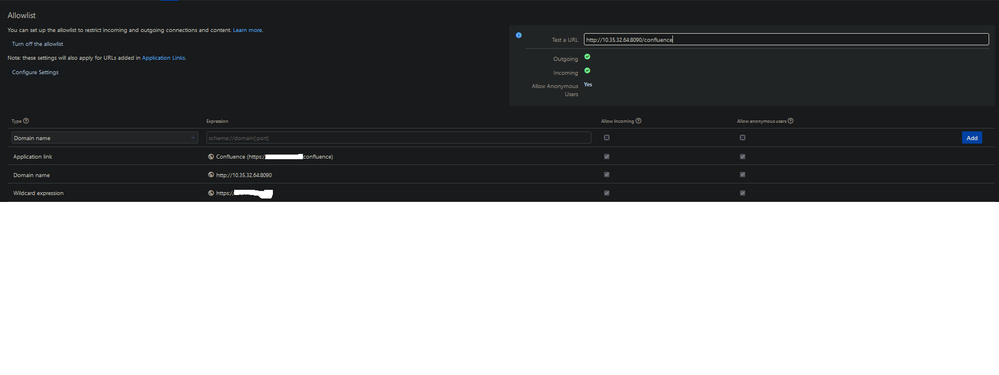Click the Incoming green check status icon
The width and height of the screenshot is (999, 375).
point(587,71)
